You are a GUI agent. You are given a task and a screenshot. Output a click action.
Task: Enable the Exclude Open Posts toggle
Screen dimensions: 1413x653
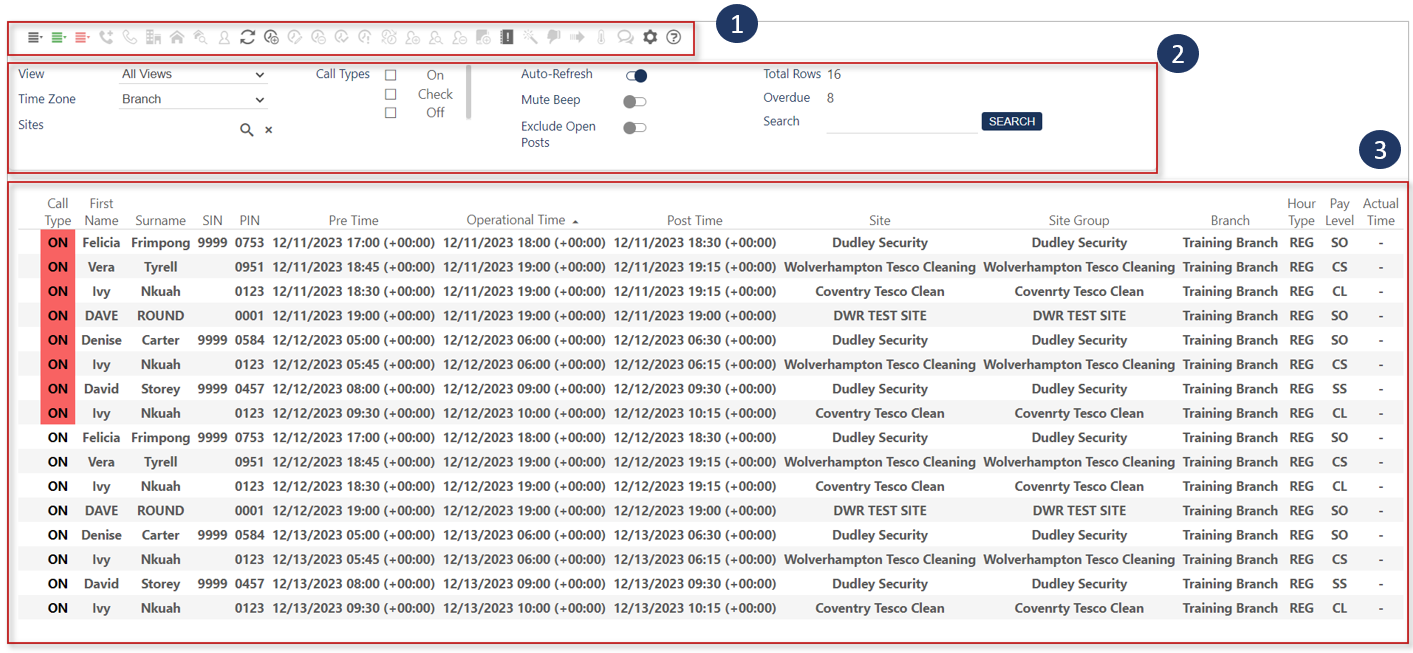click(x=634, y=127)
